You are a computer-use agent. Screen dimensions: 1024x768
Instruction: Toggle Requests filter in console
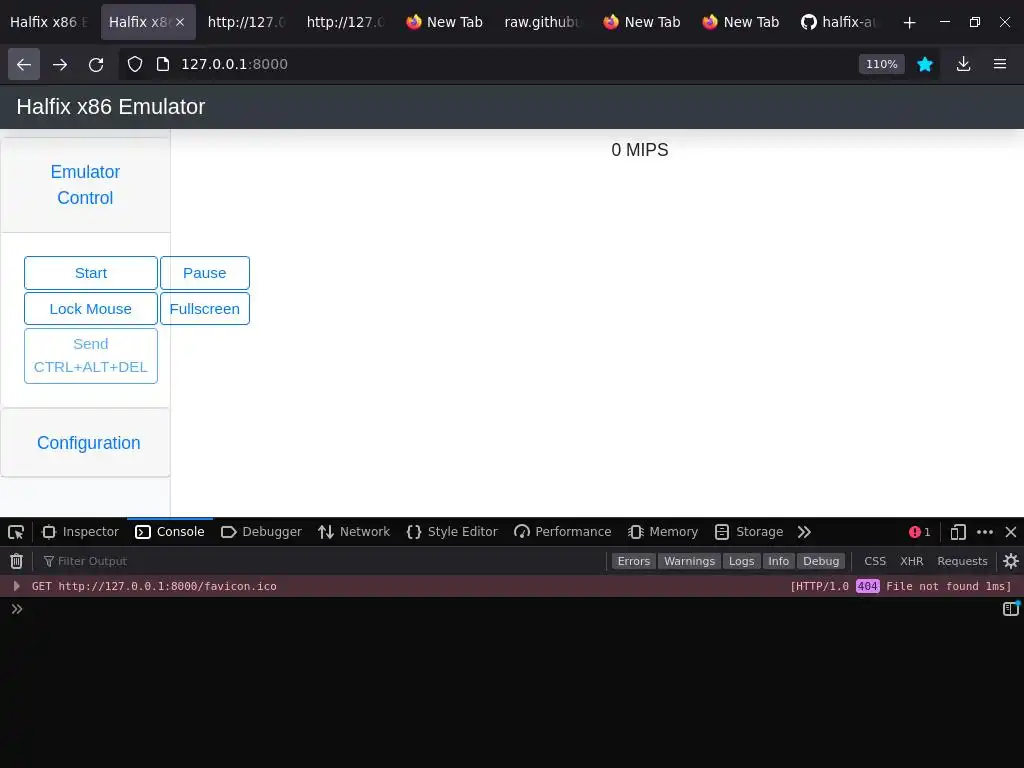tap(962, 561)
